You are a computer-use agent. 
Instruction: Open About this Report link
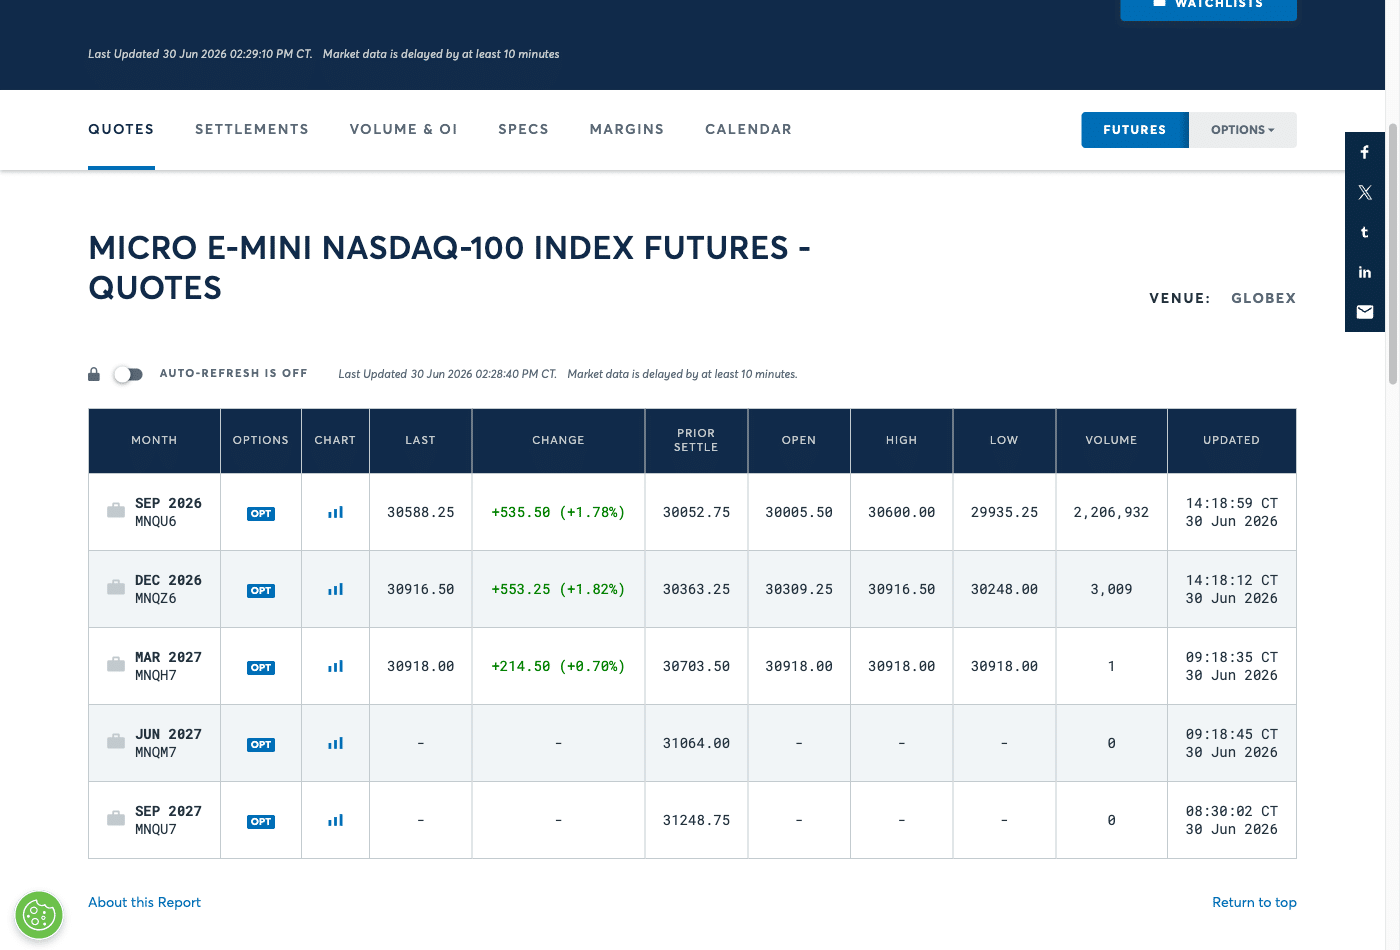144,902
